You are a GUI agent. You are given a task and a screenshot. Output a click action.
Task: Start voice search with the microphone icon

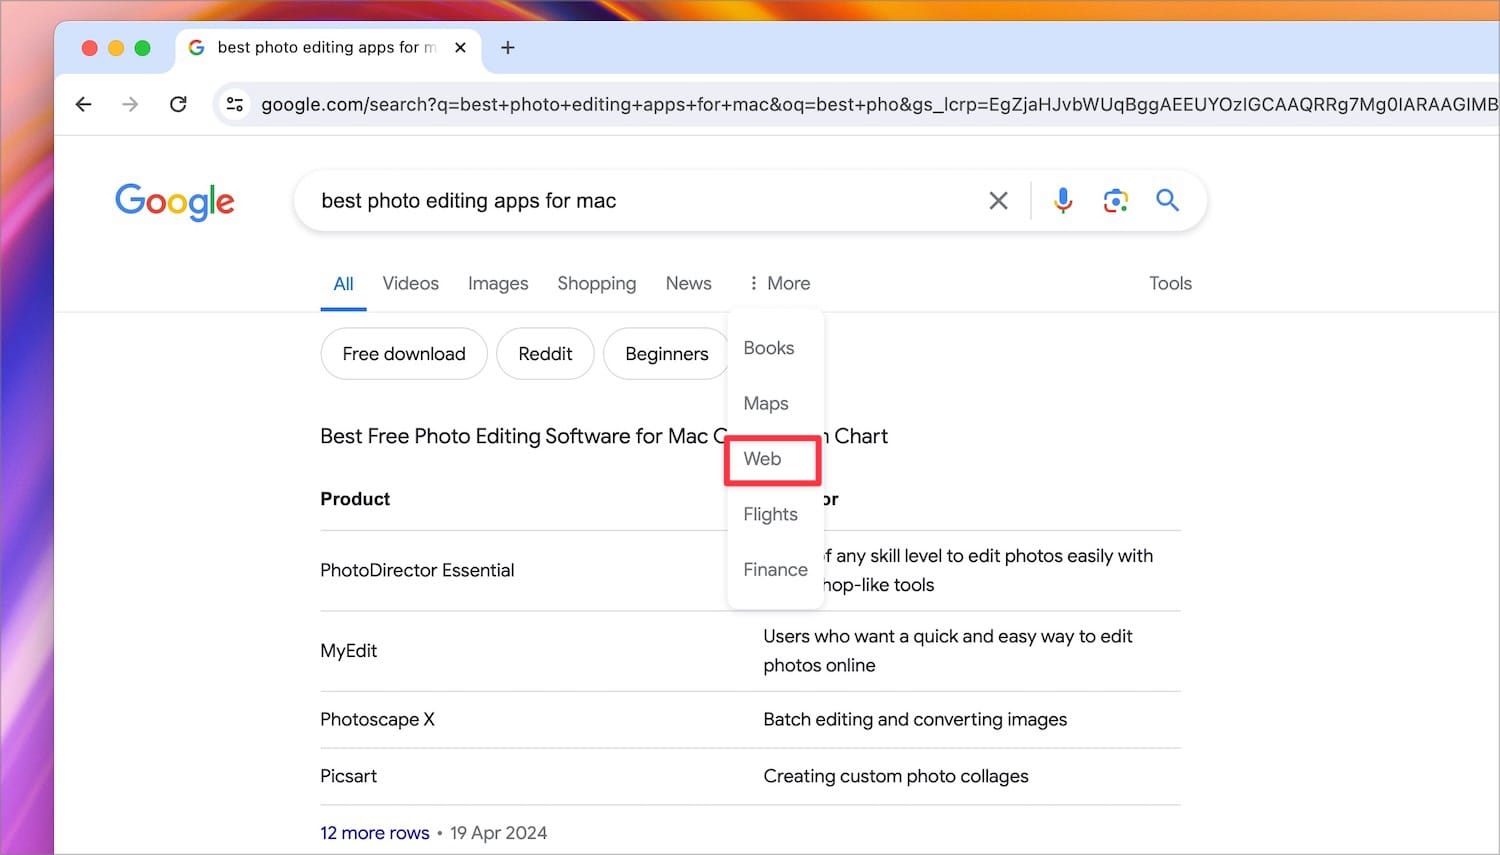point(1063,201)
